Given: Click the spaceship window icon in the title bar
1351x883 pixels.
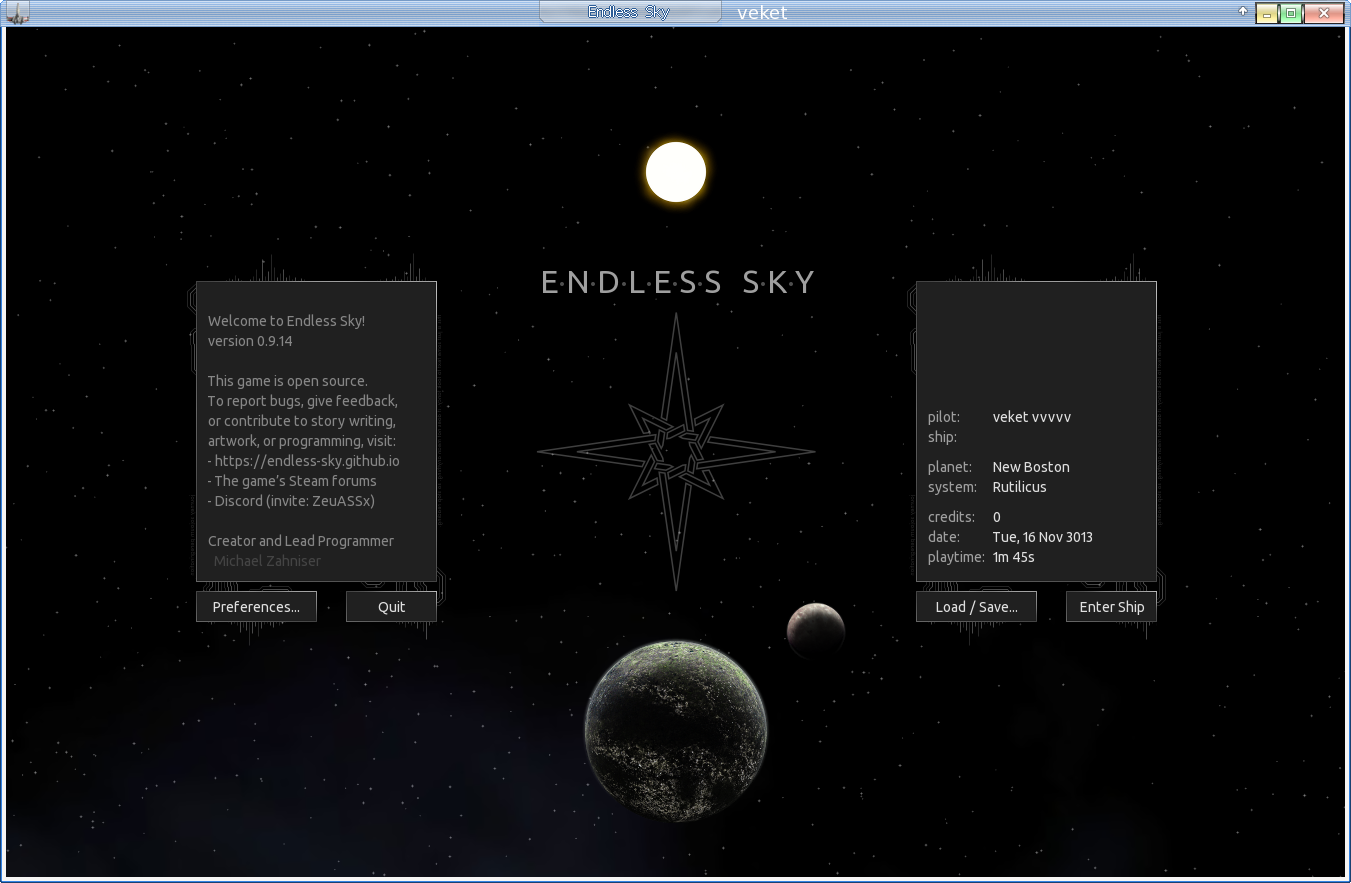Looking at the screenshot, I should [17, 12].
